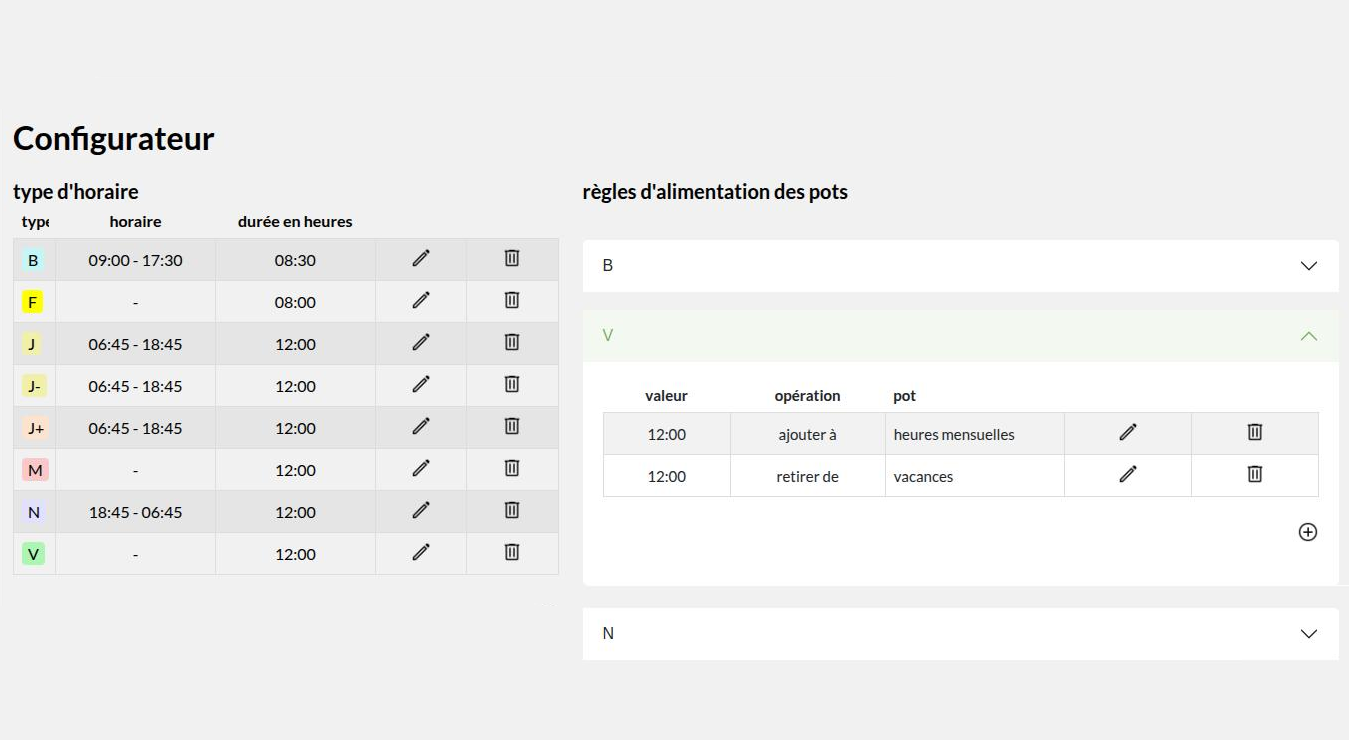
Task: Edit the V schedule type row
Action: (421, 552)
